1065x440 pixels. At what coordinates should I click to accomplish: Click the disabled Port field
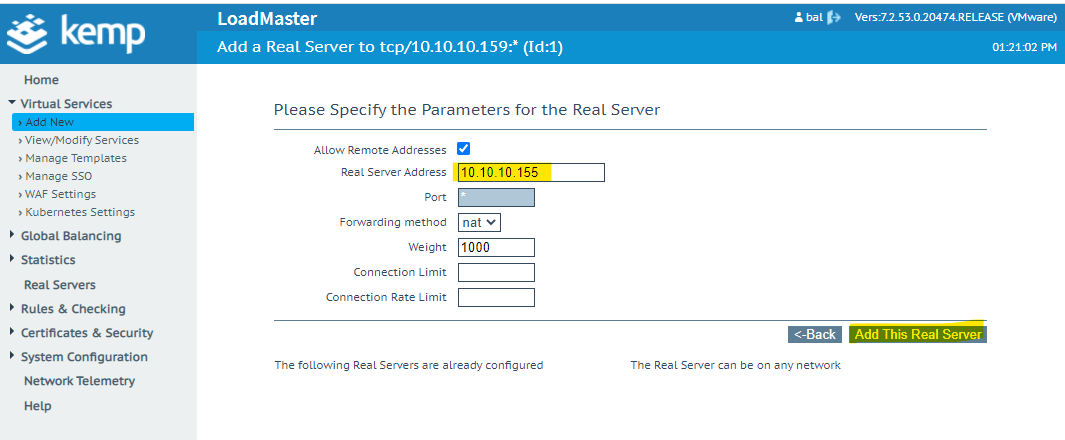click(497, 198)
